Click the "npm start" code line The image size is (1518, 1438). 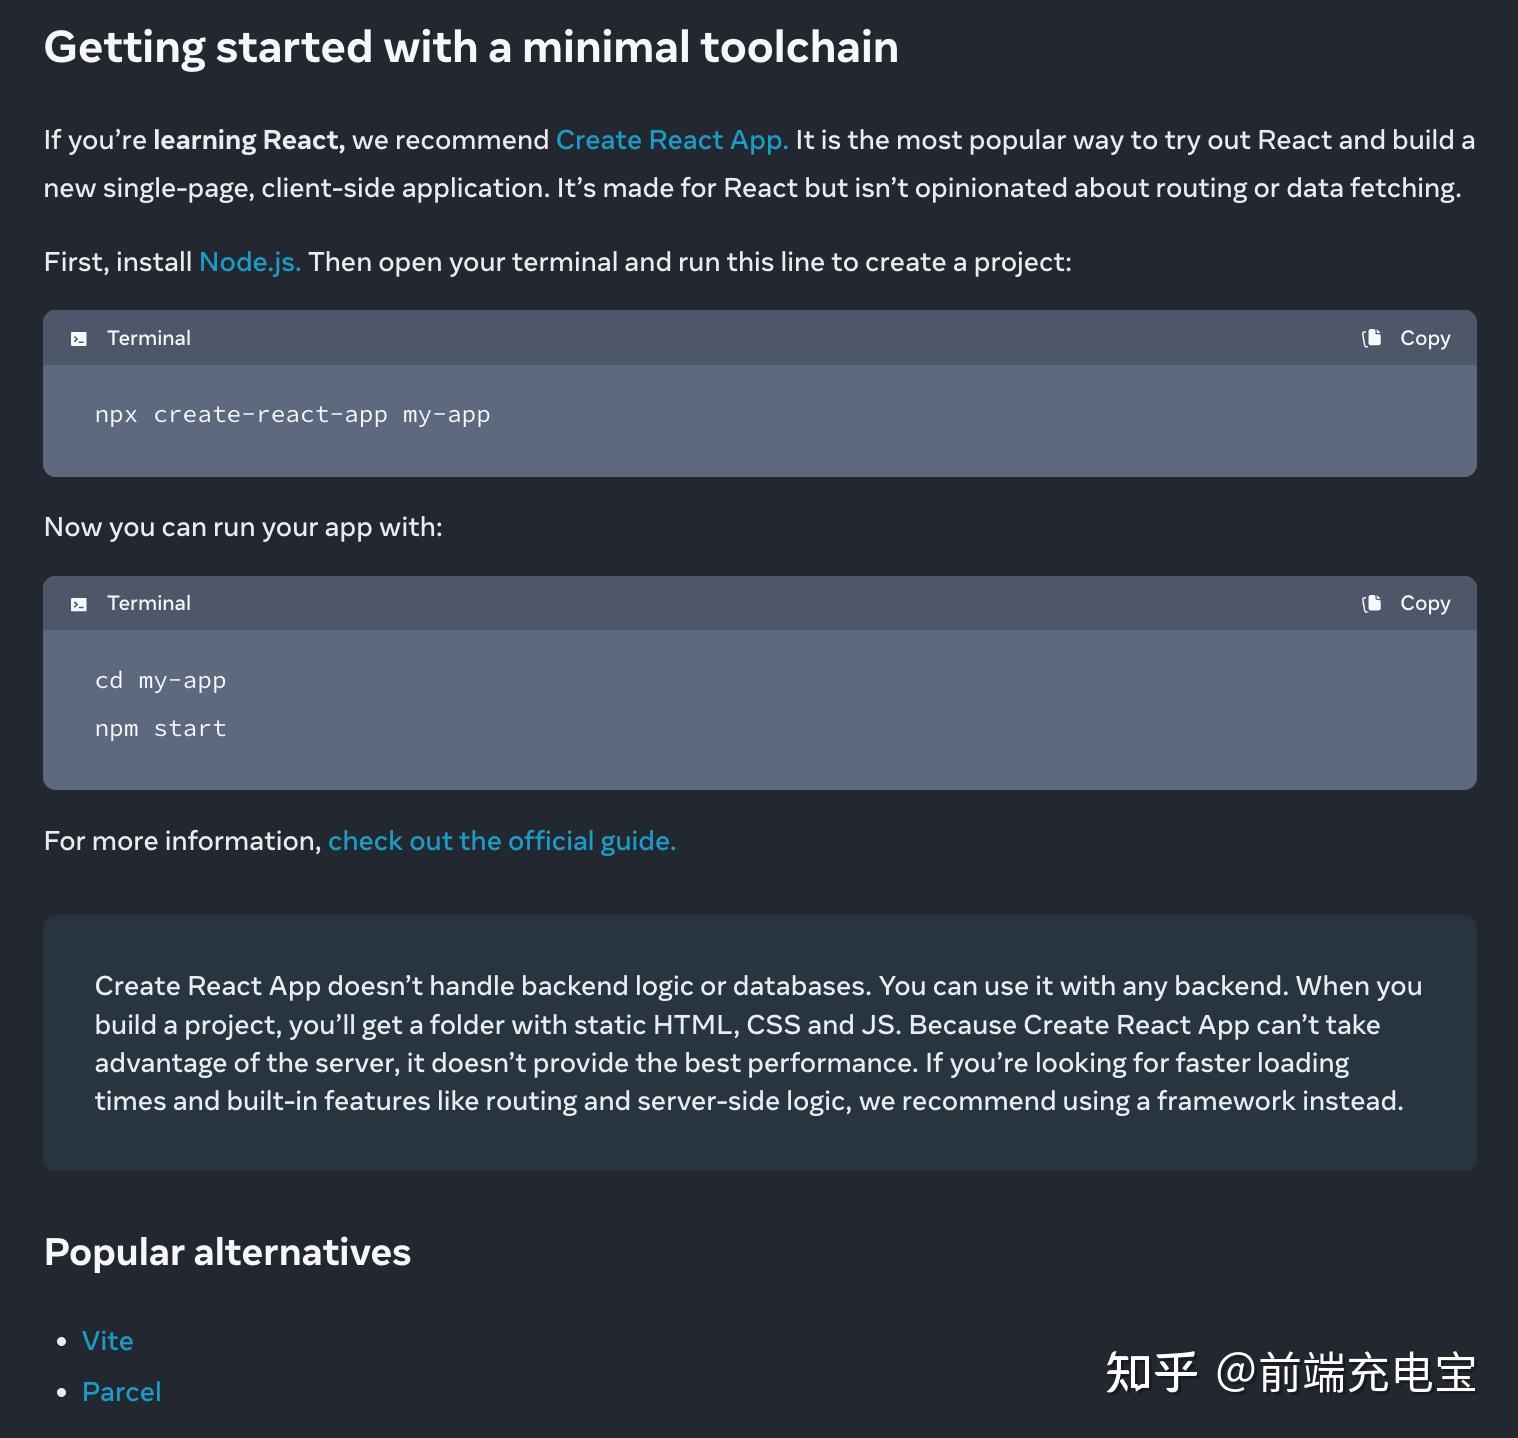(x=160, y=729)
